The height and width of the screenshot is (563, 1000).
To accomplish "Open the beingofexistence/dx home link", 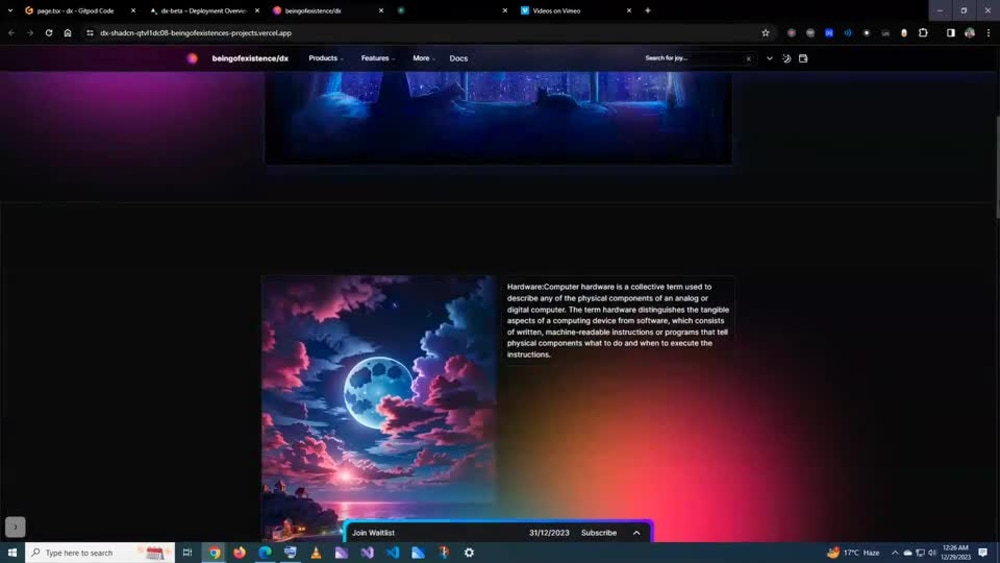I will tap(250, 58).
